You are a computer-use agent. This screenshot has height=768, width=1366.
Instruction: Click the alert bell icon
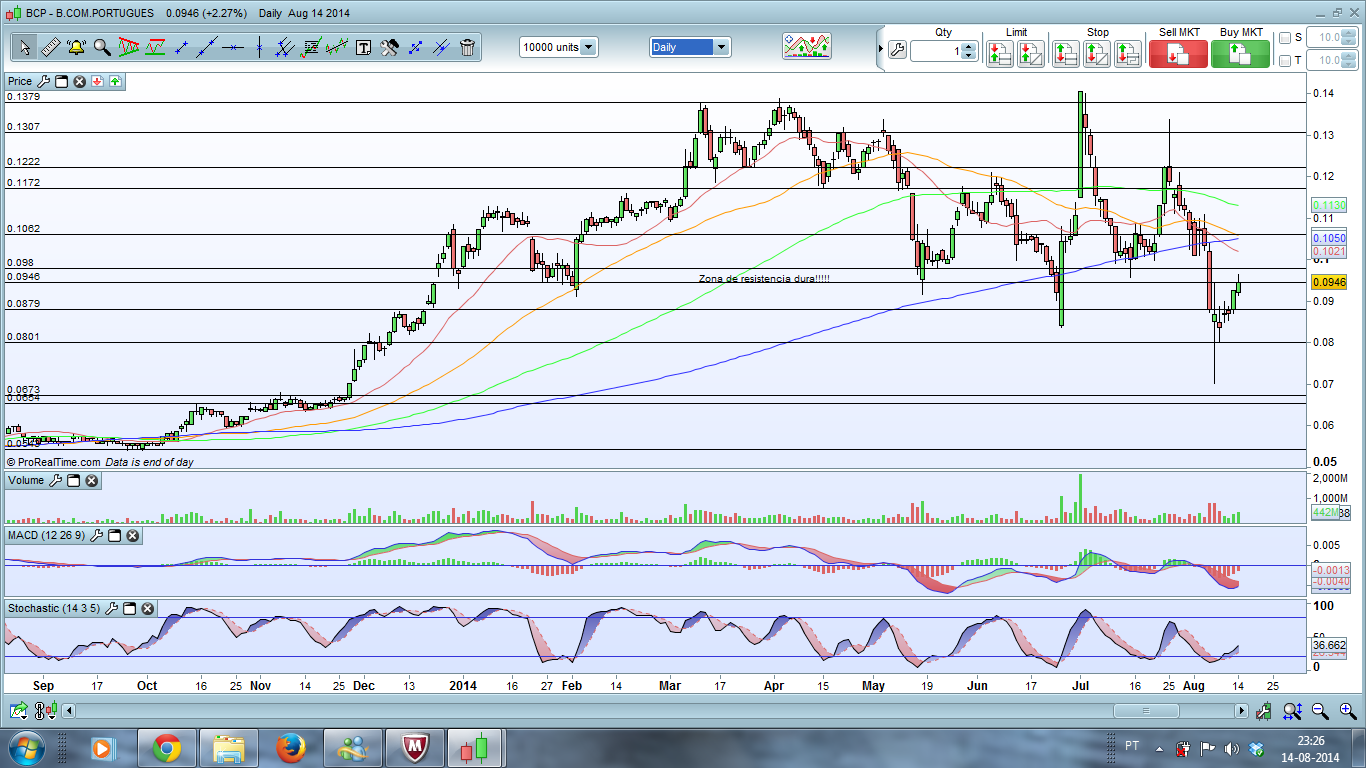[x=75, y=47]
